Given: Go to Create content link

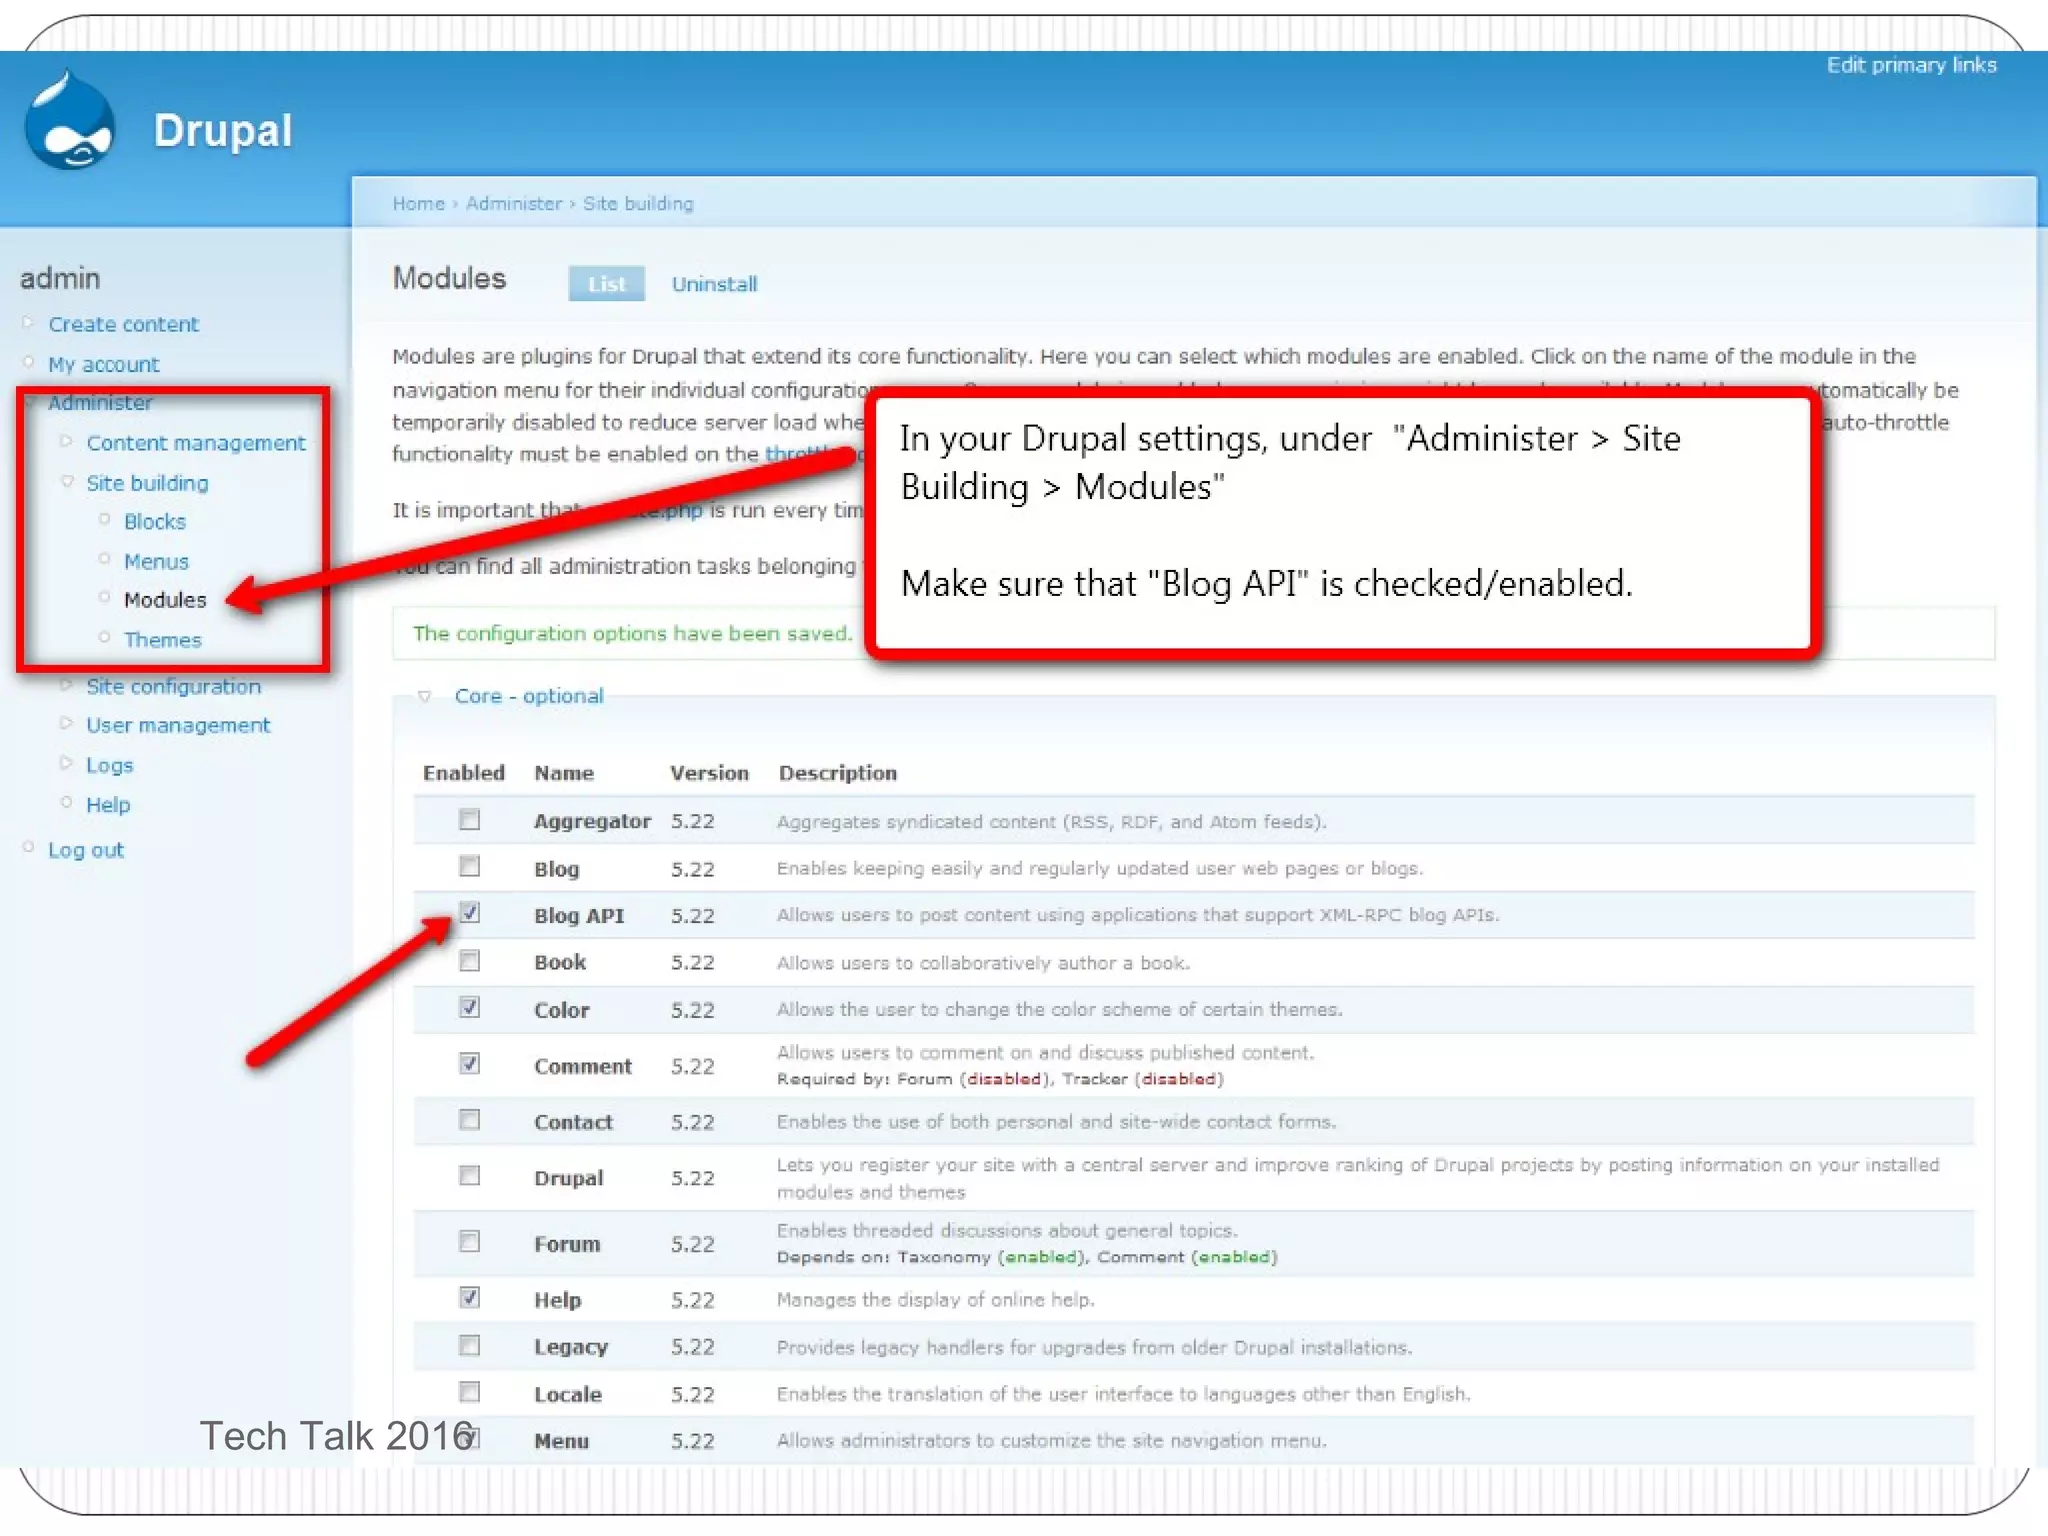Looking at the screenshot, I should point(123,324).
